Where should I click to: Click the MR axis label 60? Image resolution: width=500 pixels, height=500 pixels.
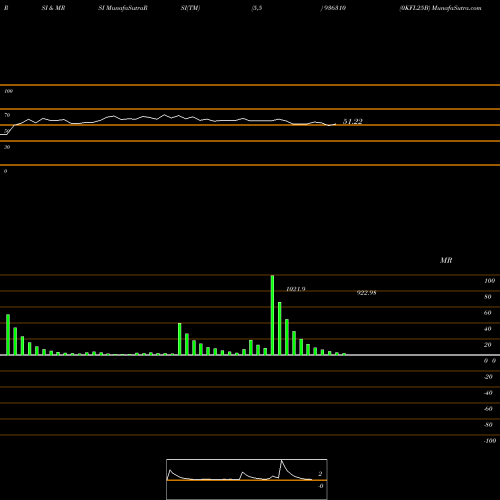pyautogui.click(x=488, y=313)
